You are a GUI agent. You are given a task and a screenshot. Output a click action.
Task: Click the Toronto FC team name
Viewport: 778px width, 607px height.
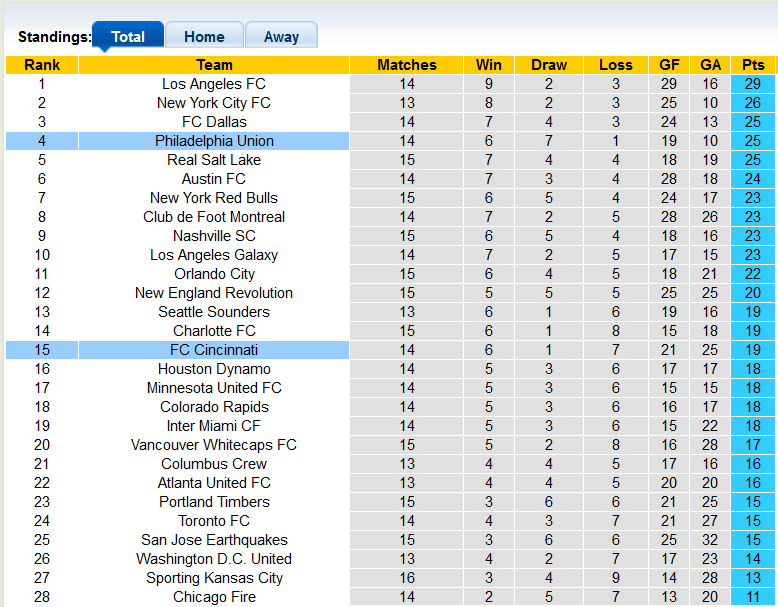click(214, 521)
